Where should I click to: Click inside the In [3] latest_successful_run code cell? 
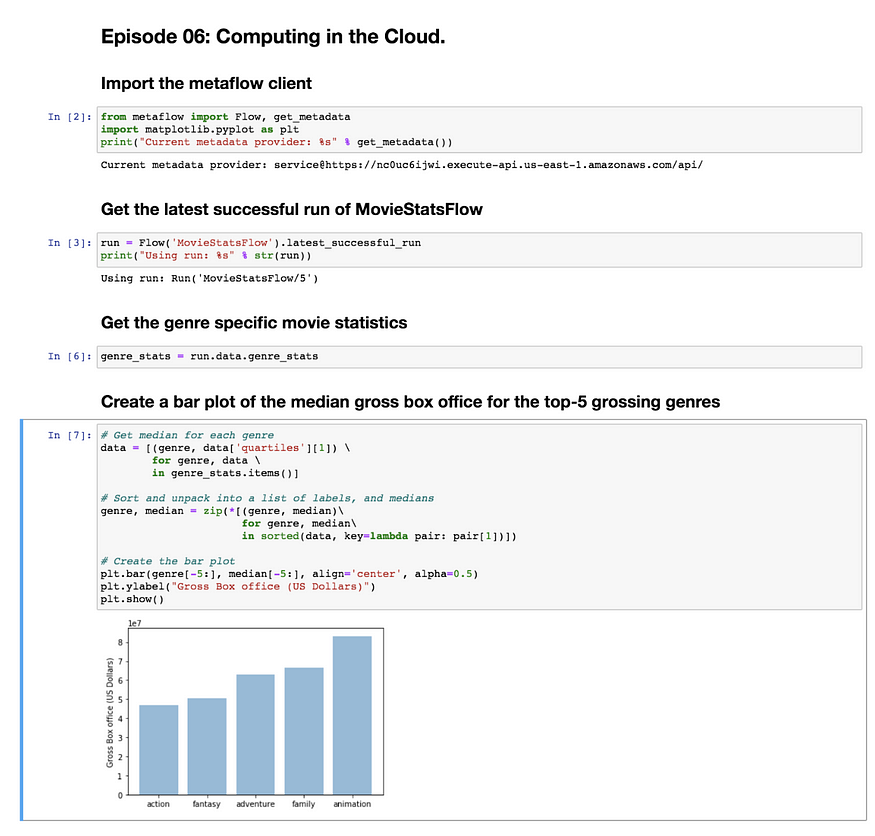[x=479, y=249]
